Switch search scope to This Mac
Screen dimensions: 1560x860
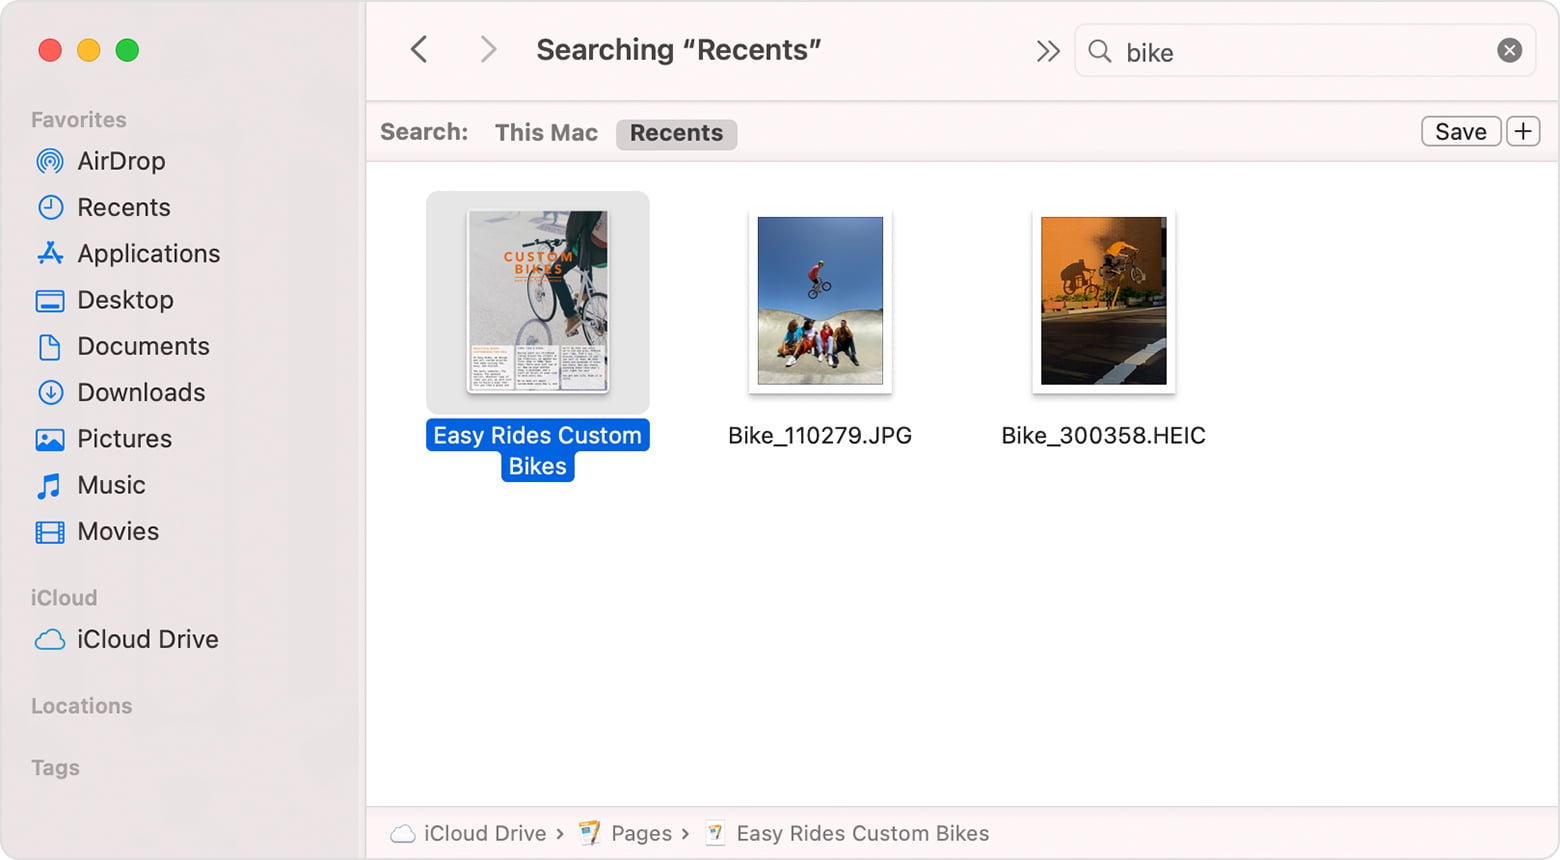[x=546, y=133]
